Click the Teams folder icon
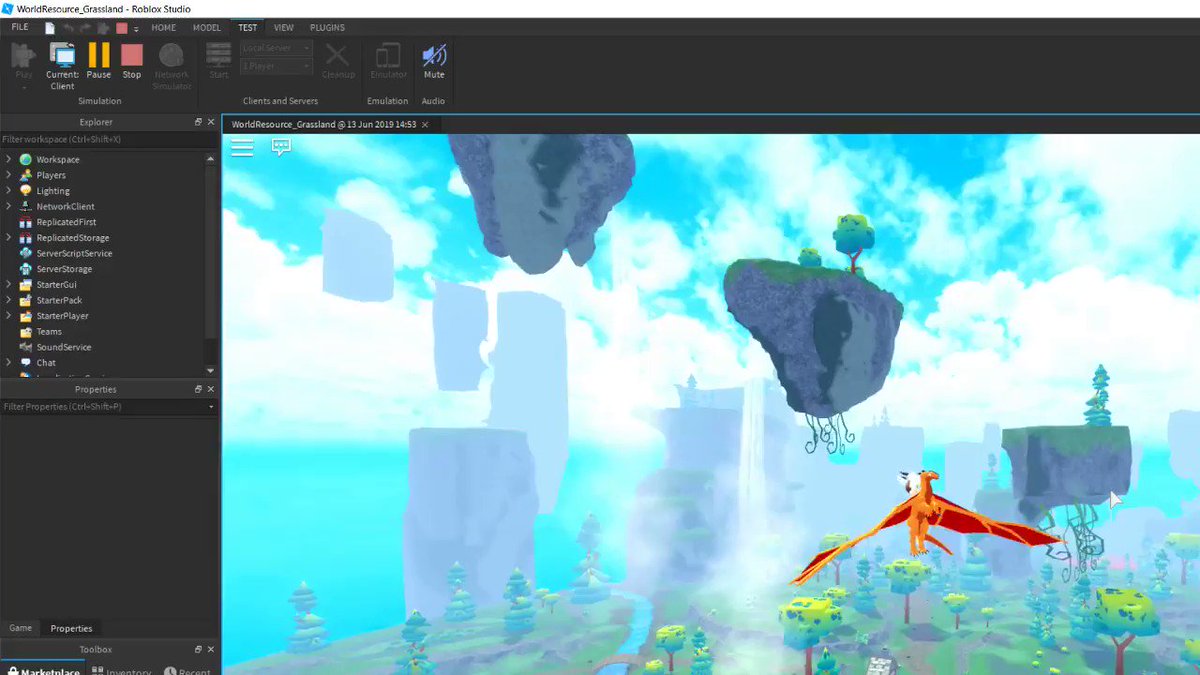 (26, 332)
